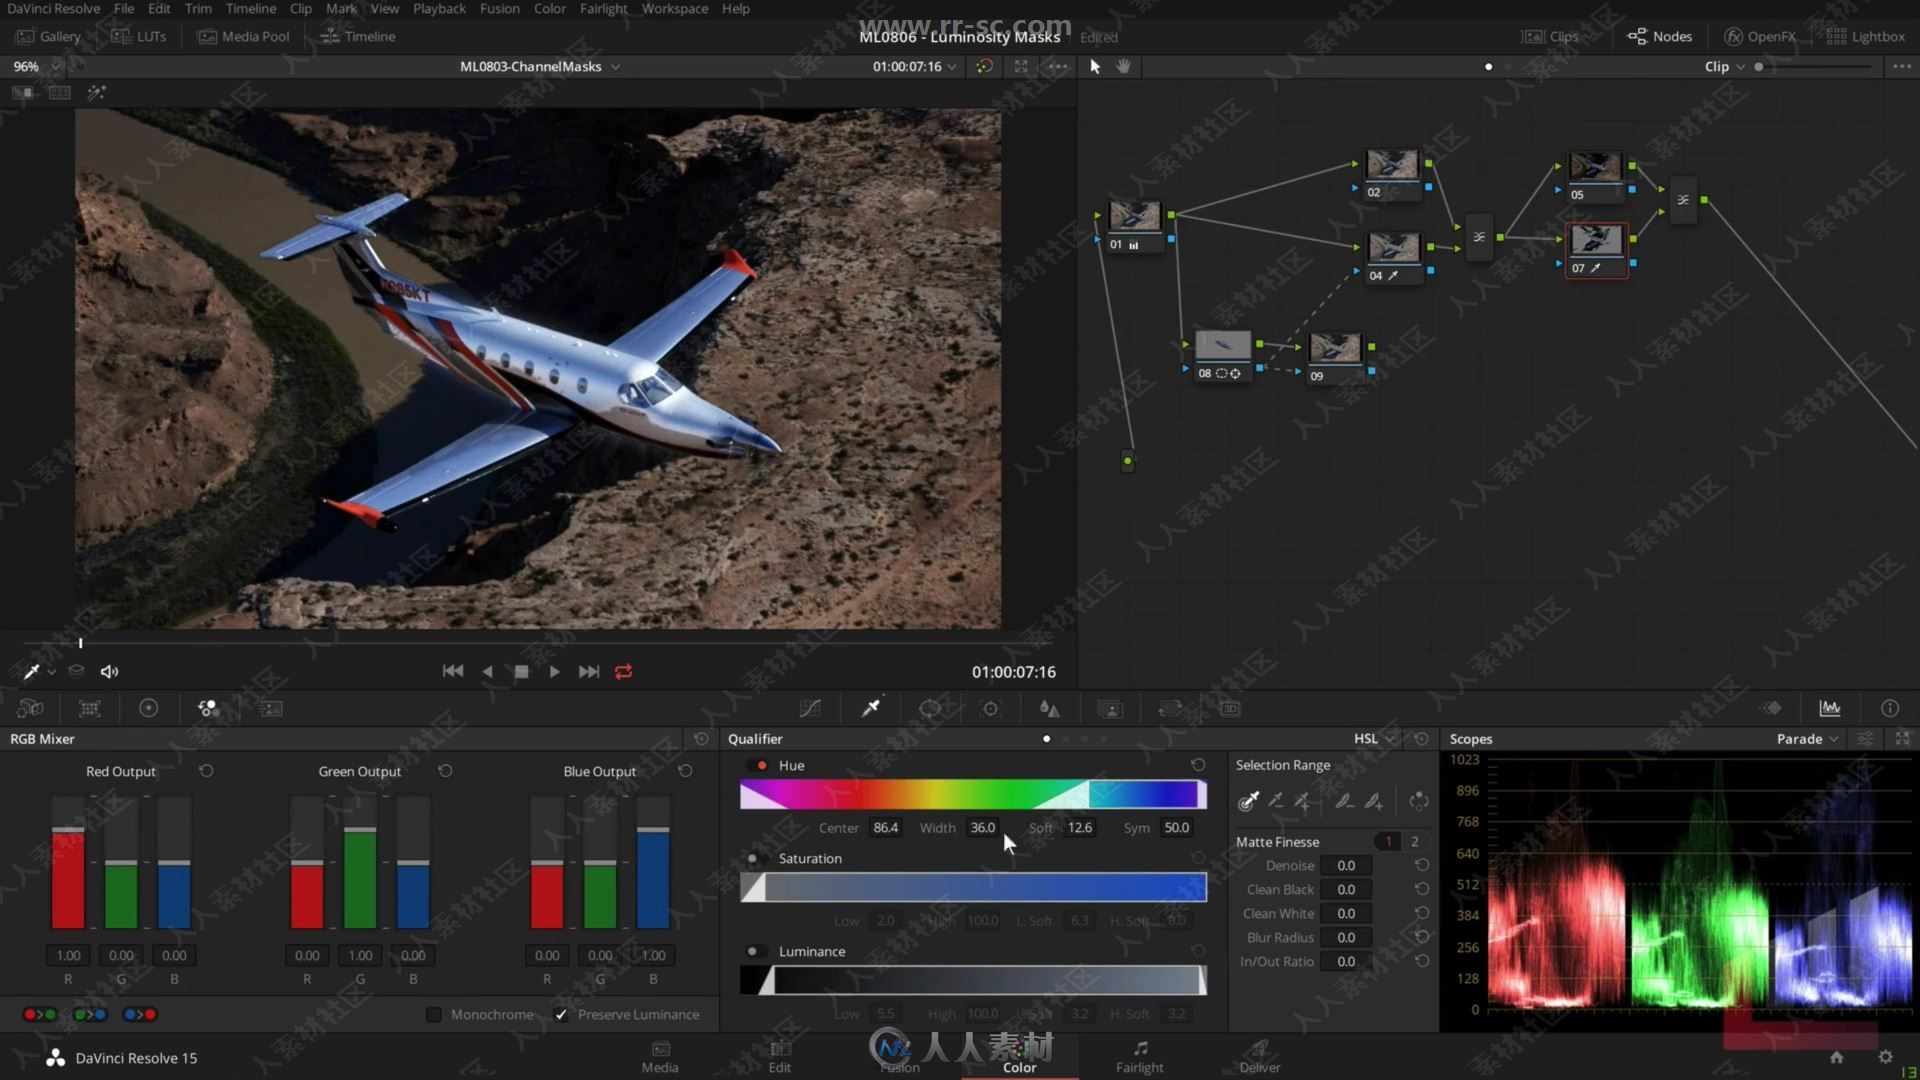Open Clip node mode dropdown
This screenshot has width=1920, height=1080.
(1725, 66)
